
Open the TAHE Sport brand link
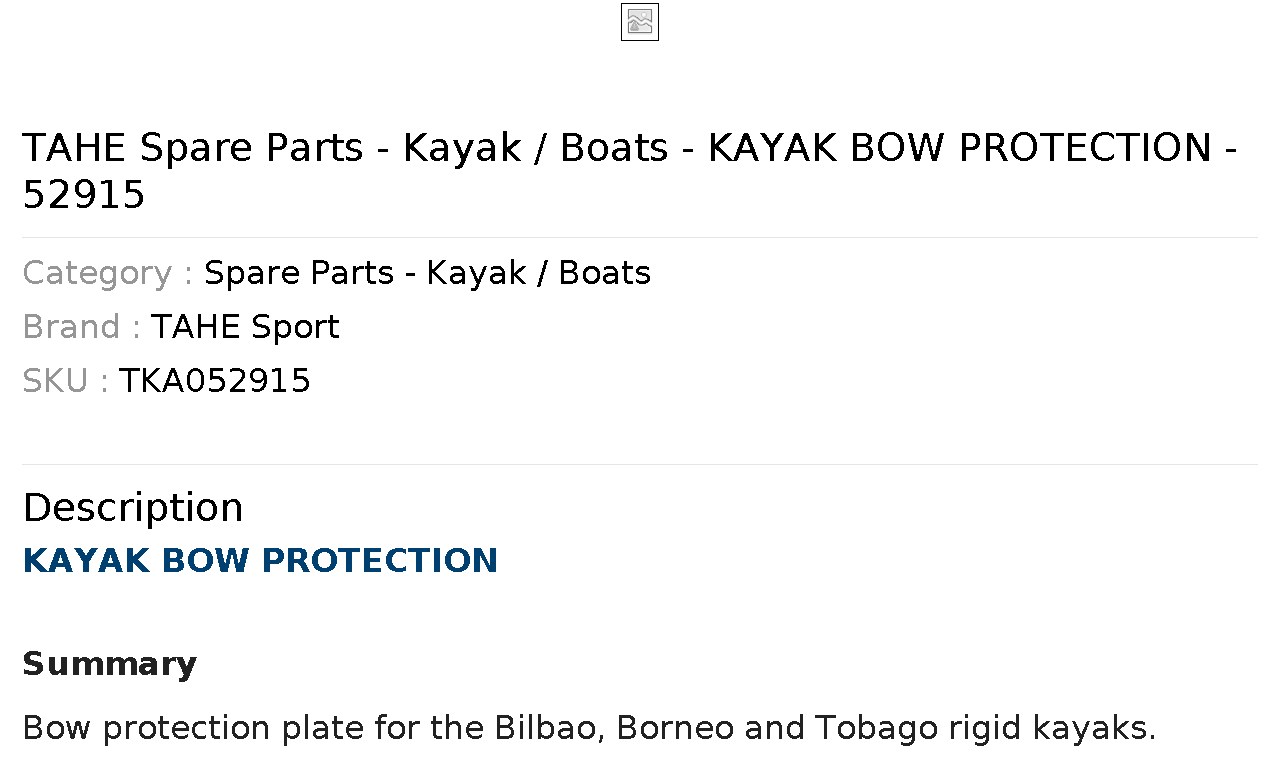245,327
